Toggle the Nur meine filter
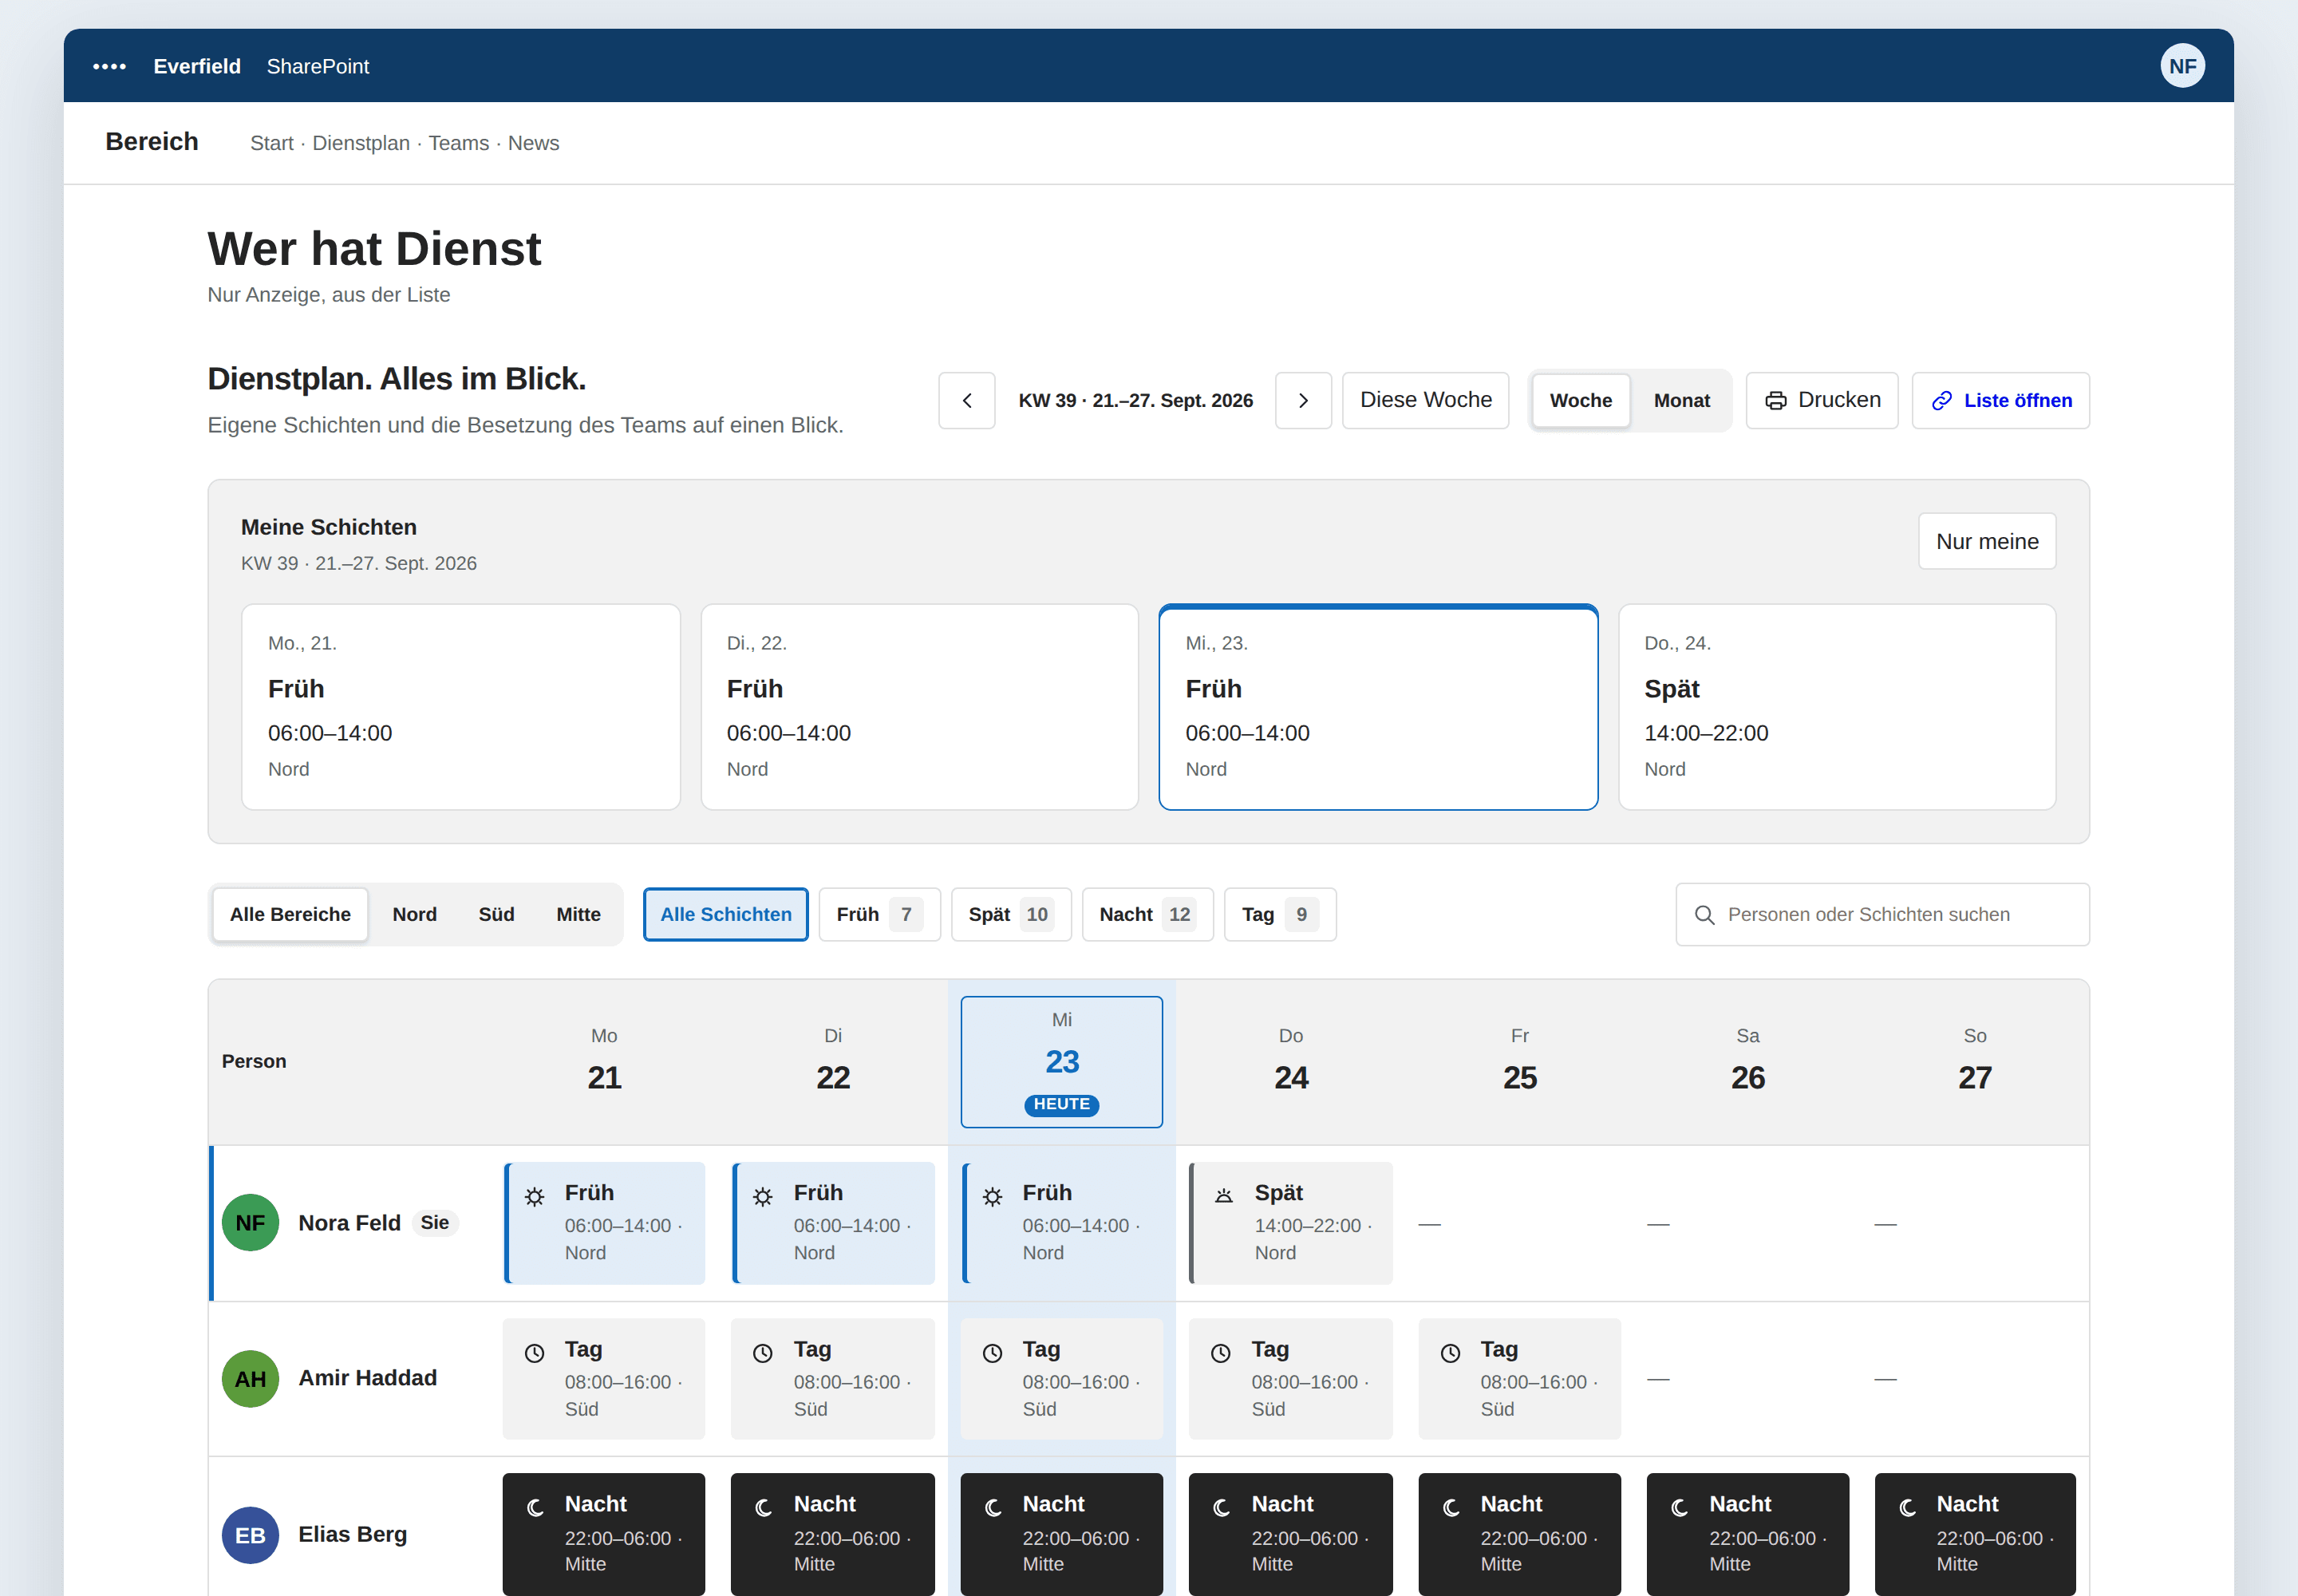Screen dimensions: 2298x1596 click(1986, 541)
